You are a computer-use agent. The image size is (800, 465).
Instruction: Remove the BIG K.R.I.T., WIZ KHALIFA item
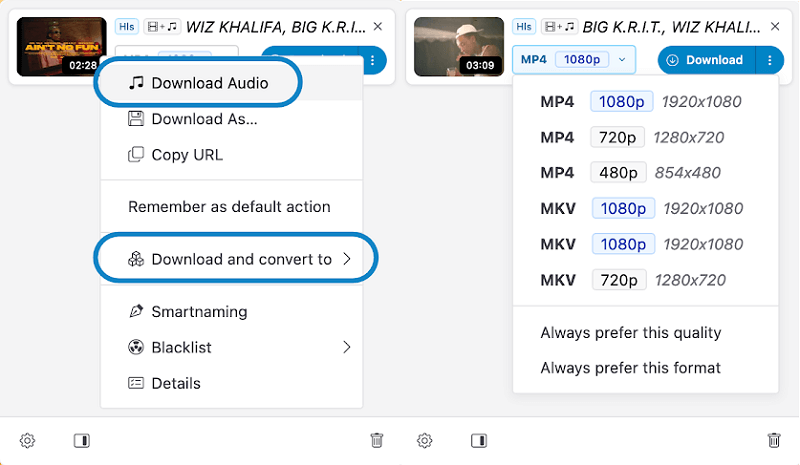(x=775, y=26)
